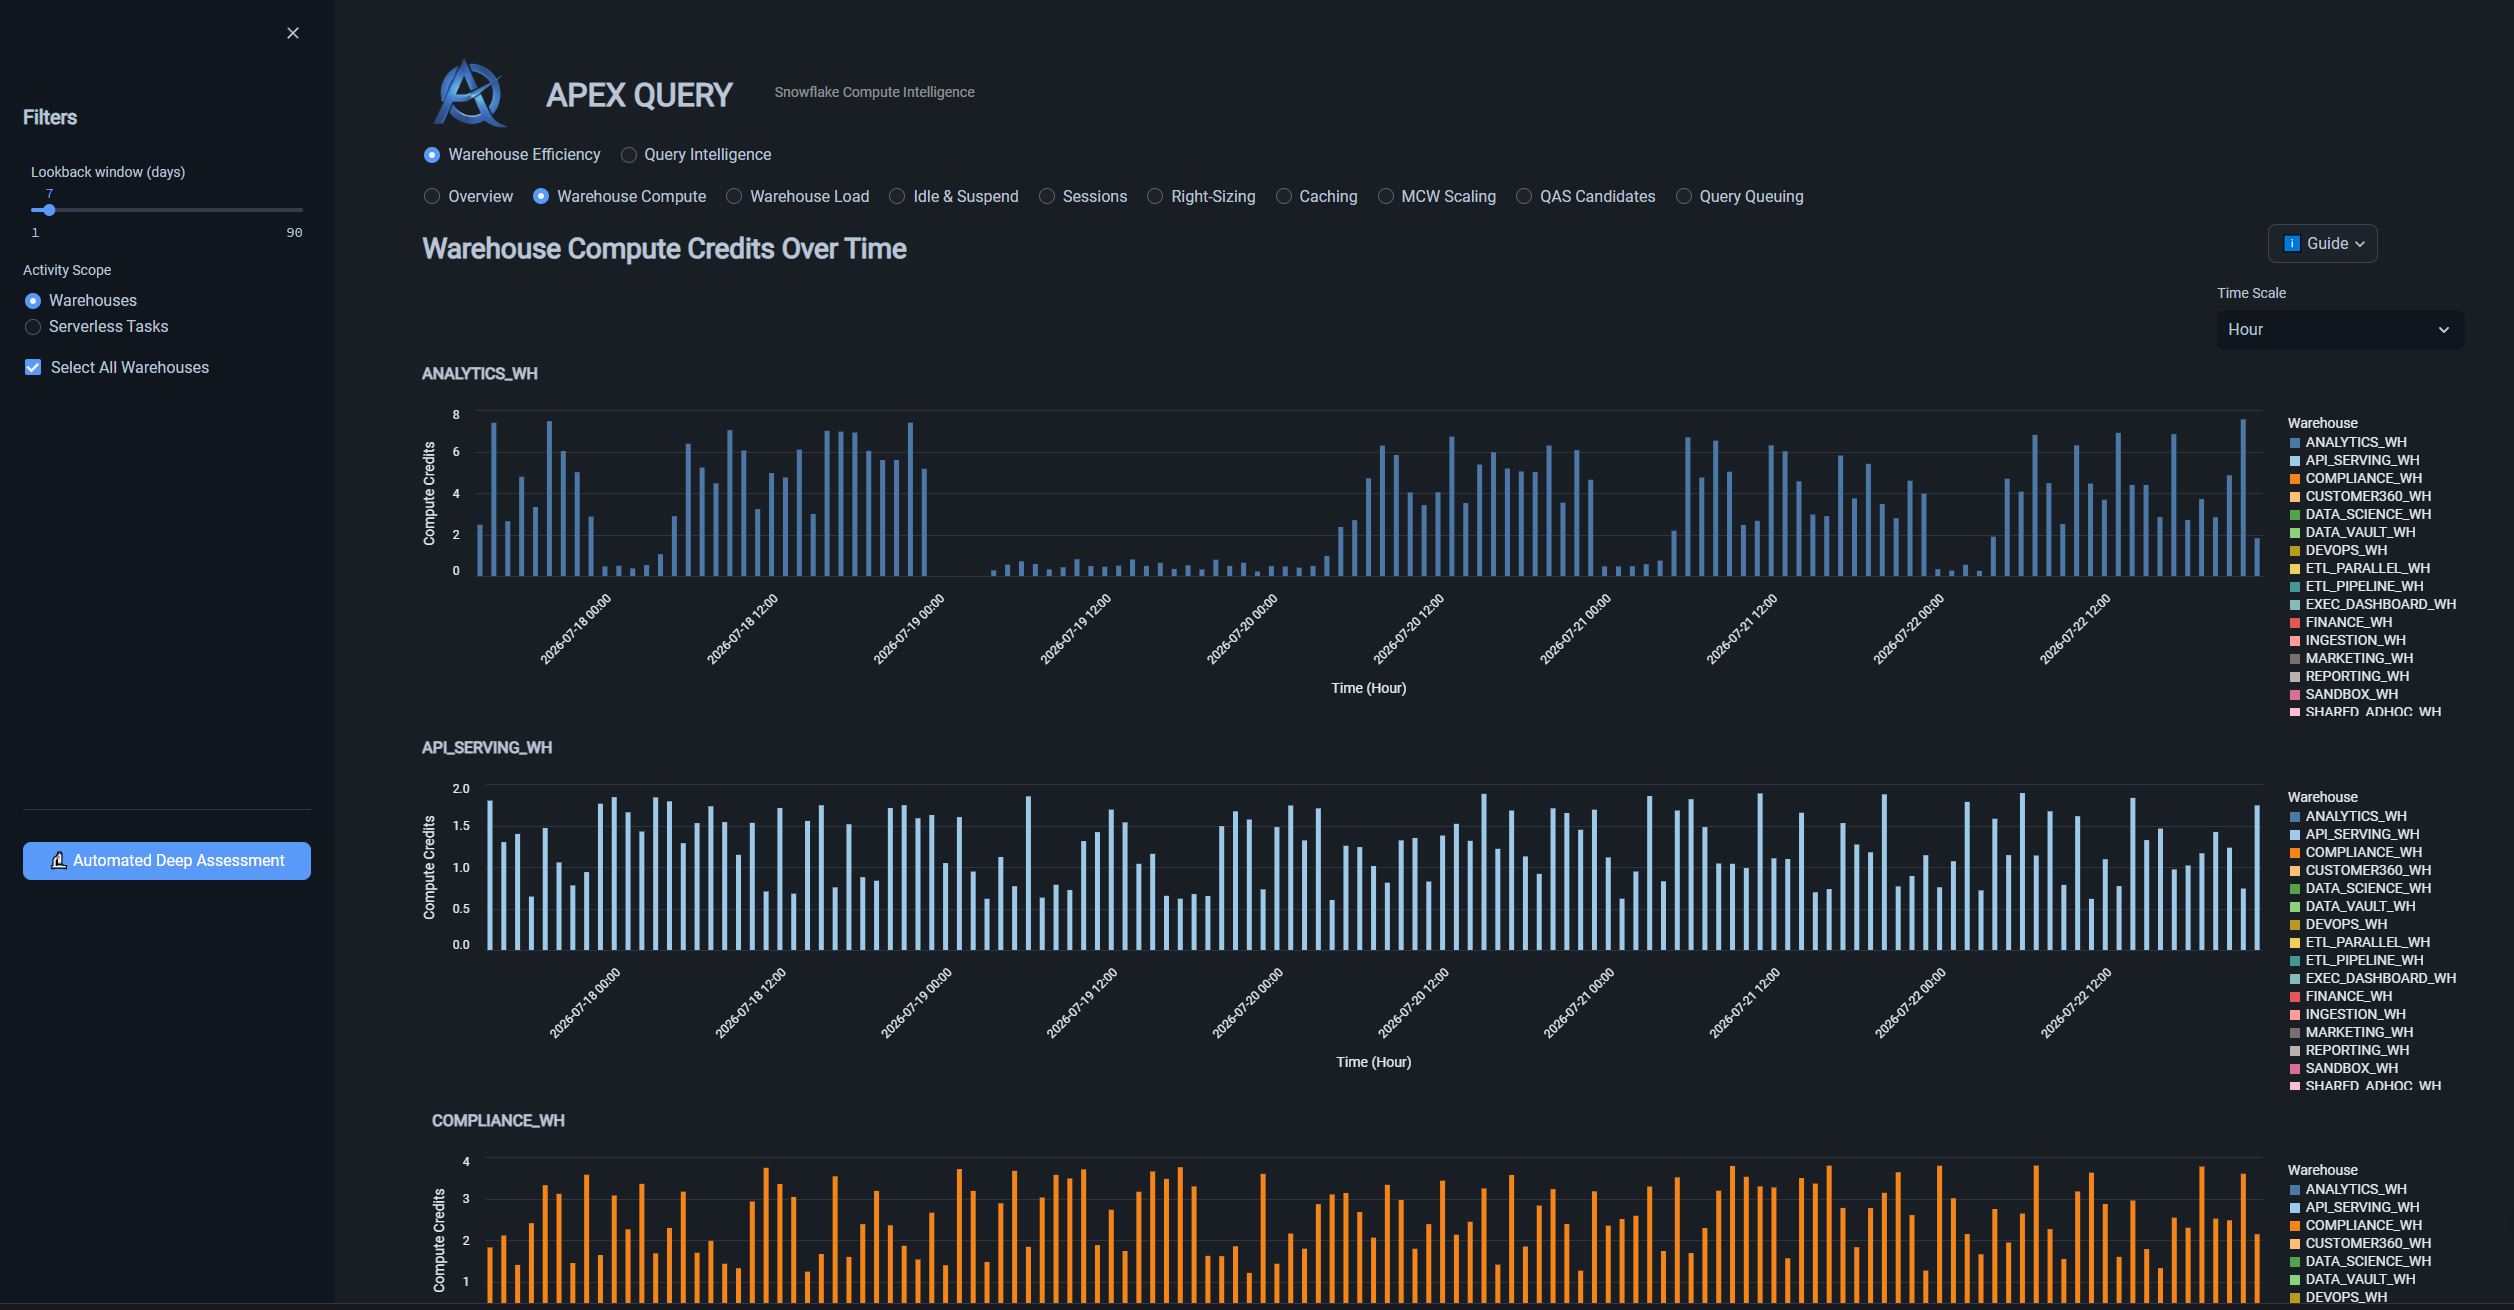Click ANALYTICS_WH in the API_SERVING_WH chart legend
Viewport: 2514px width, 1310px height.
2348,816
